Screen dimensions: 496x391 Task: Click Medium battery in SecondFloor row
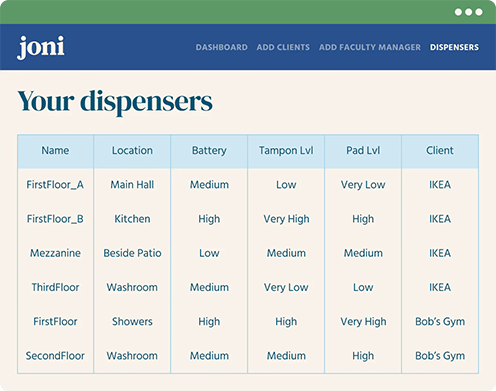[x=209, y=356]
